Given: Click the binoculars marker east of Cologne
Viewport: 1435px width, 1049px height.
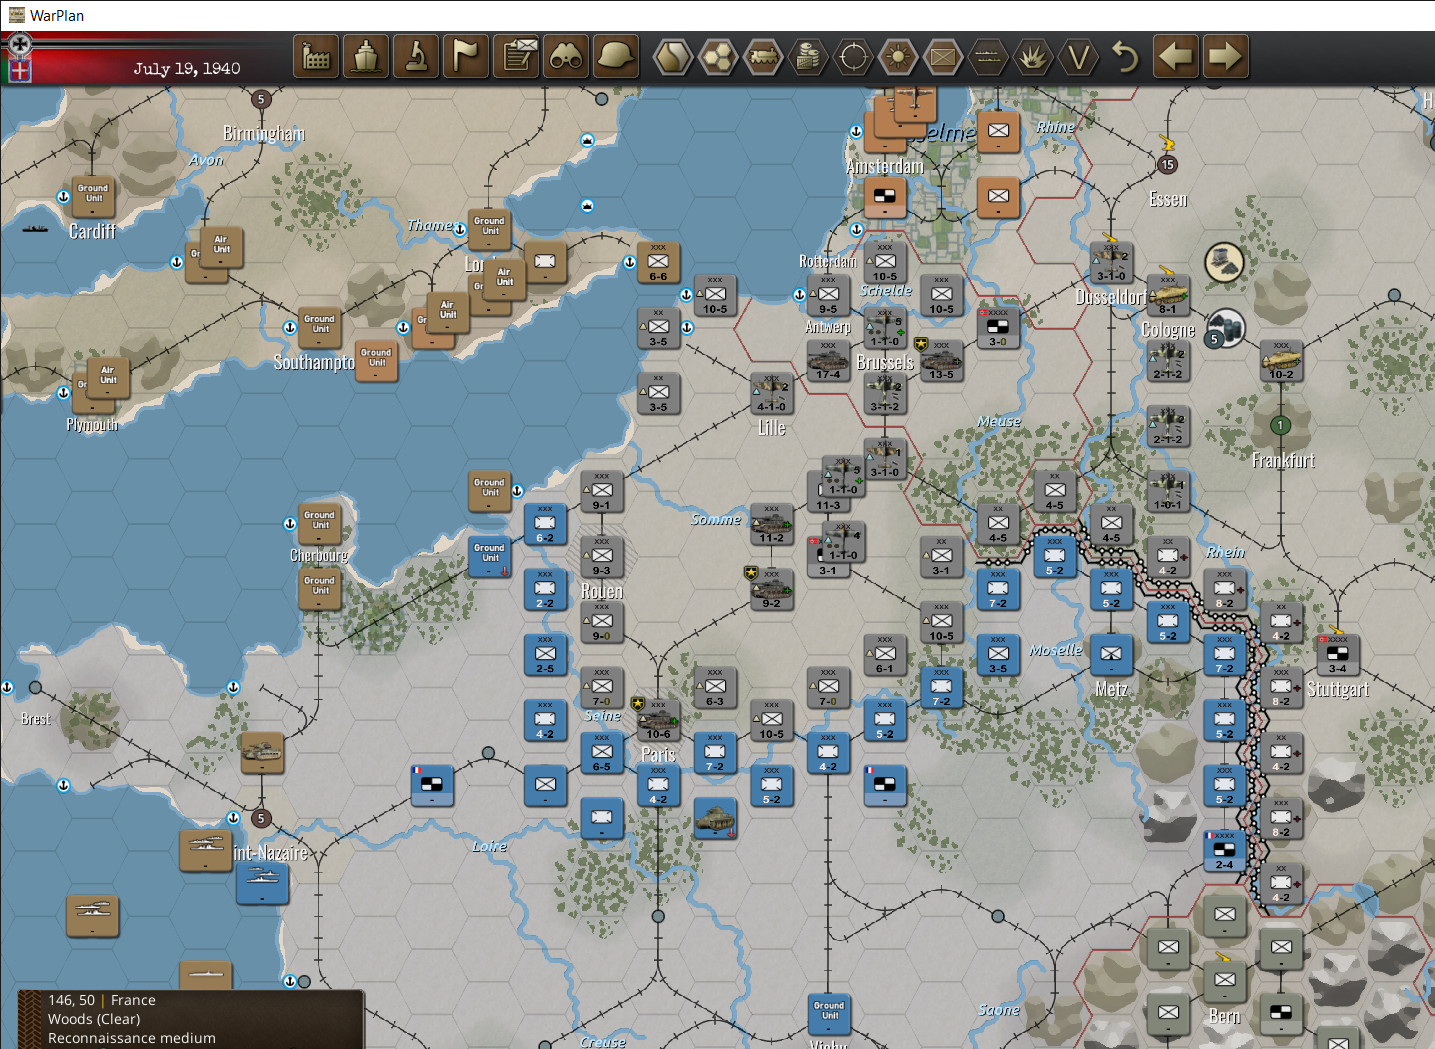Looking at the screenshot, I should (x=1226, y=327).
